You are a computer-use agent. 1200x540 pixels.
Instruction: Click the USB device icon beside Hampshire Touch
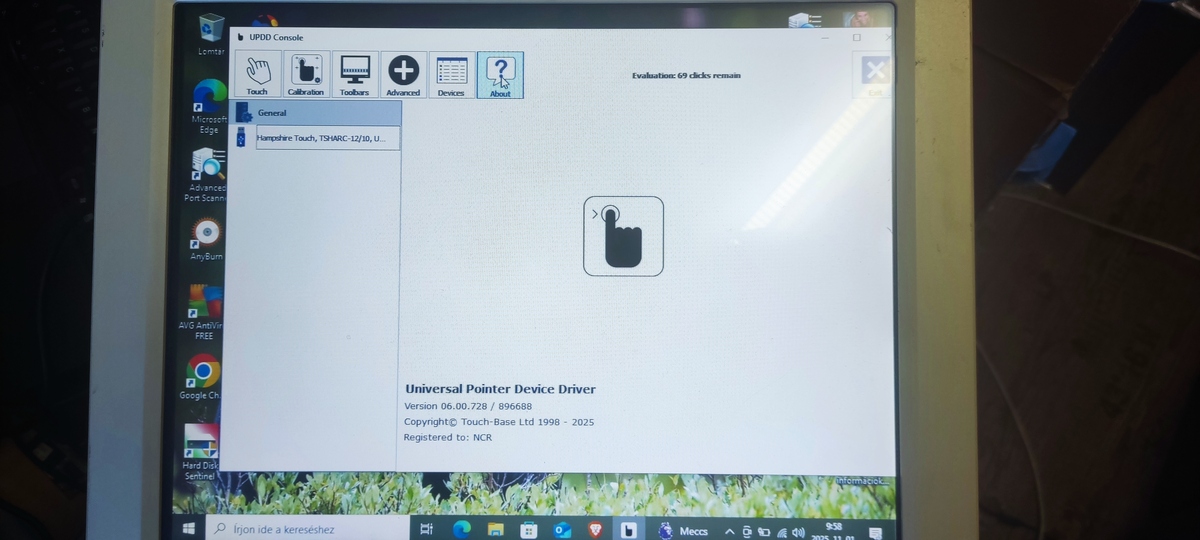click(x=241, y=138)
